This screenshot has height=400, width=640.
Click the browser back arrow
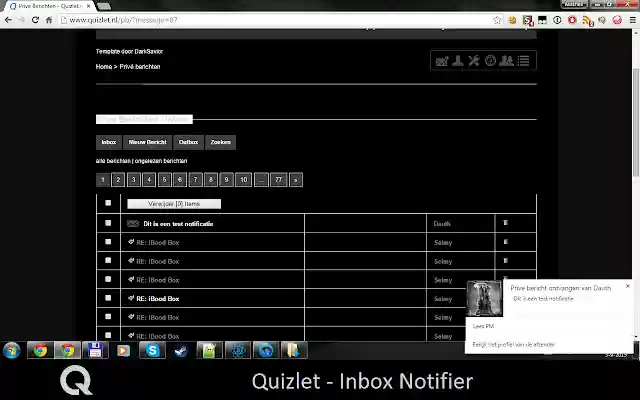pyautogui.click(x=8, y=20)
